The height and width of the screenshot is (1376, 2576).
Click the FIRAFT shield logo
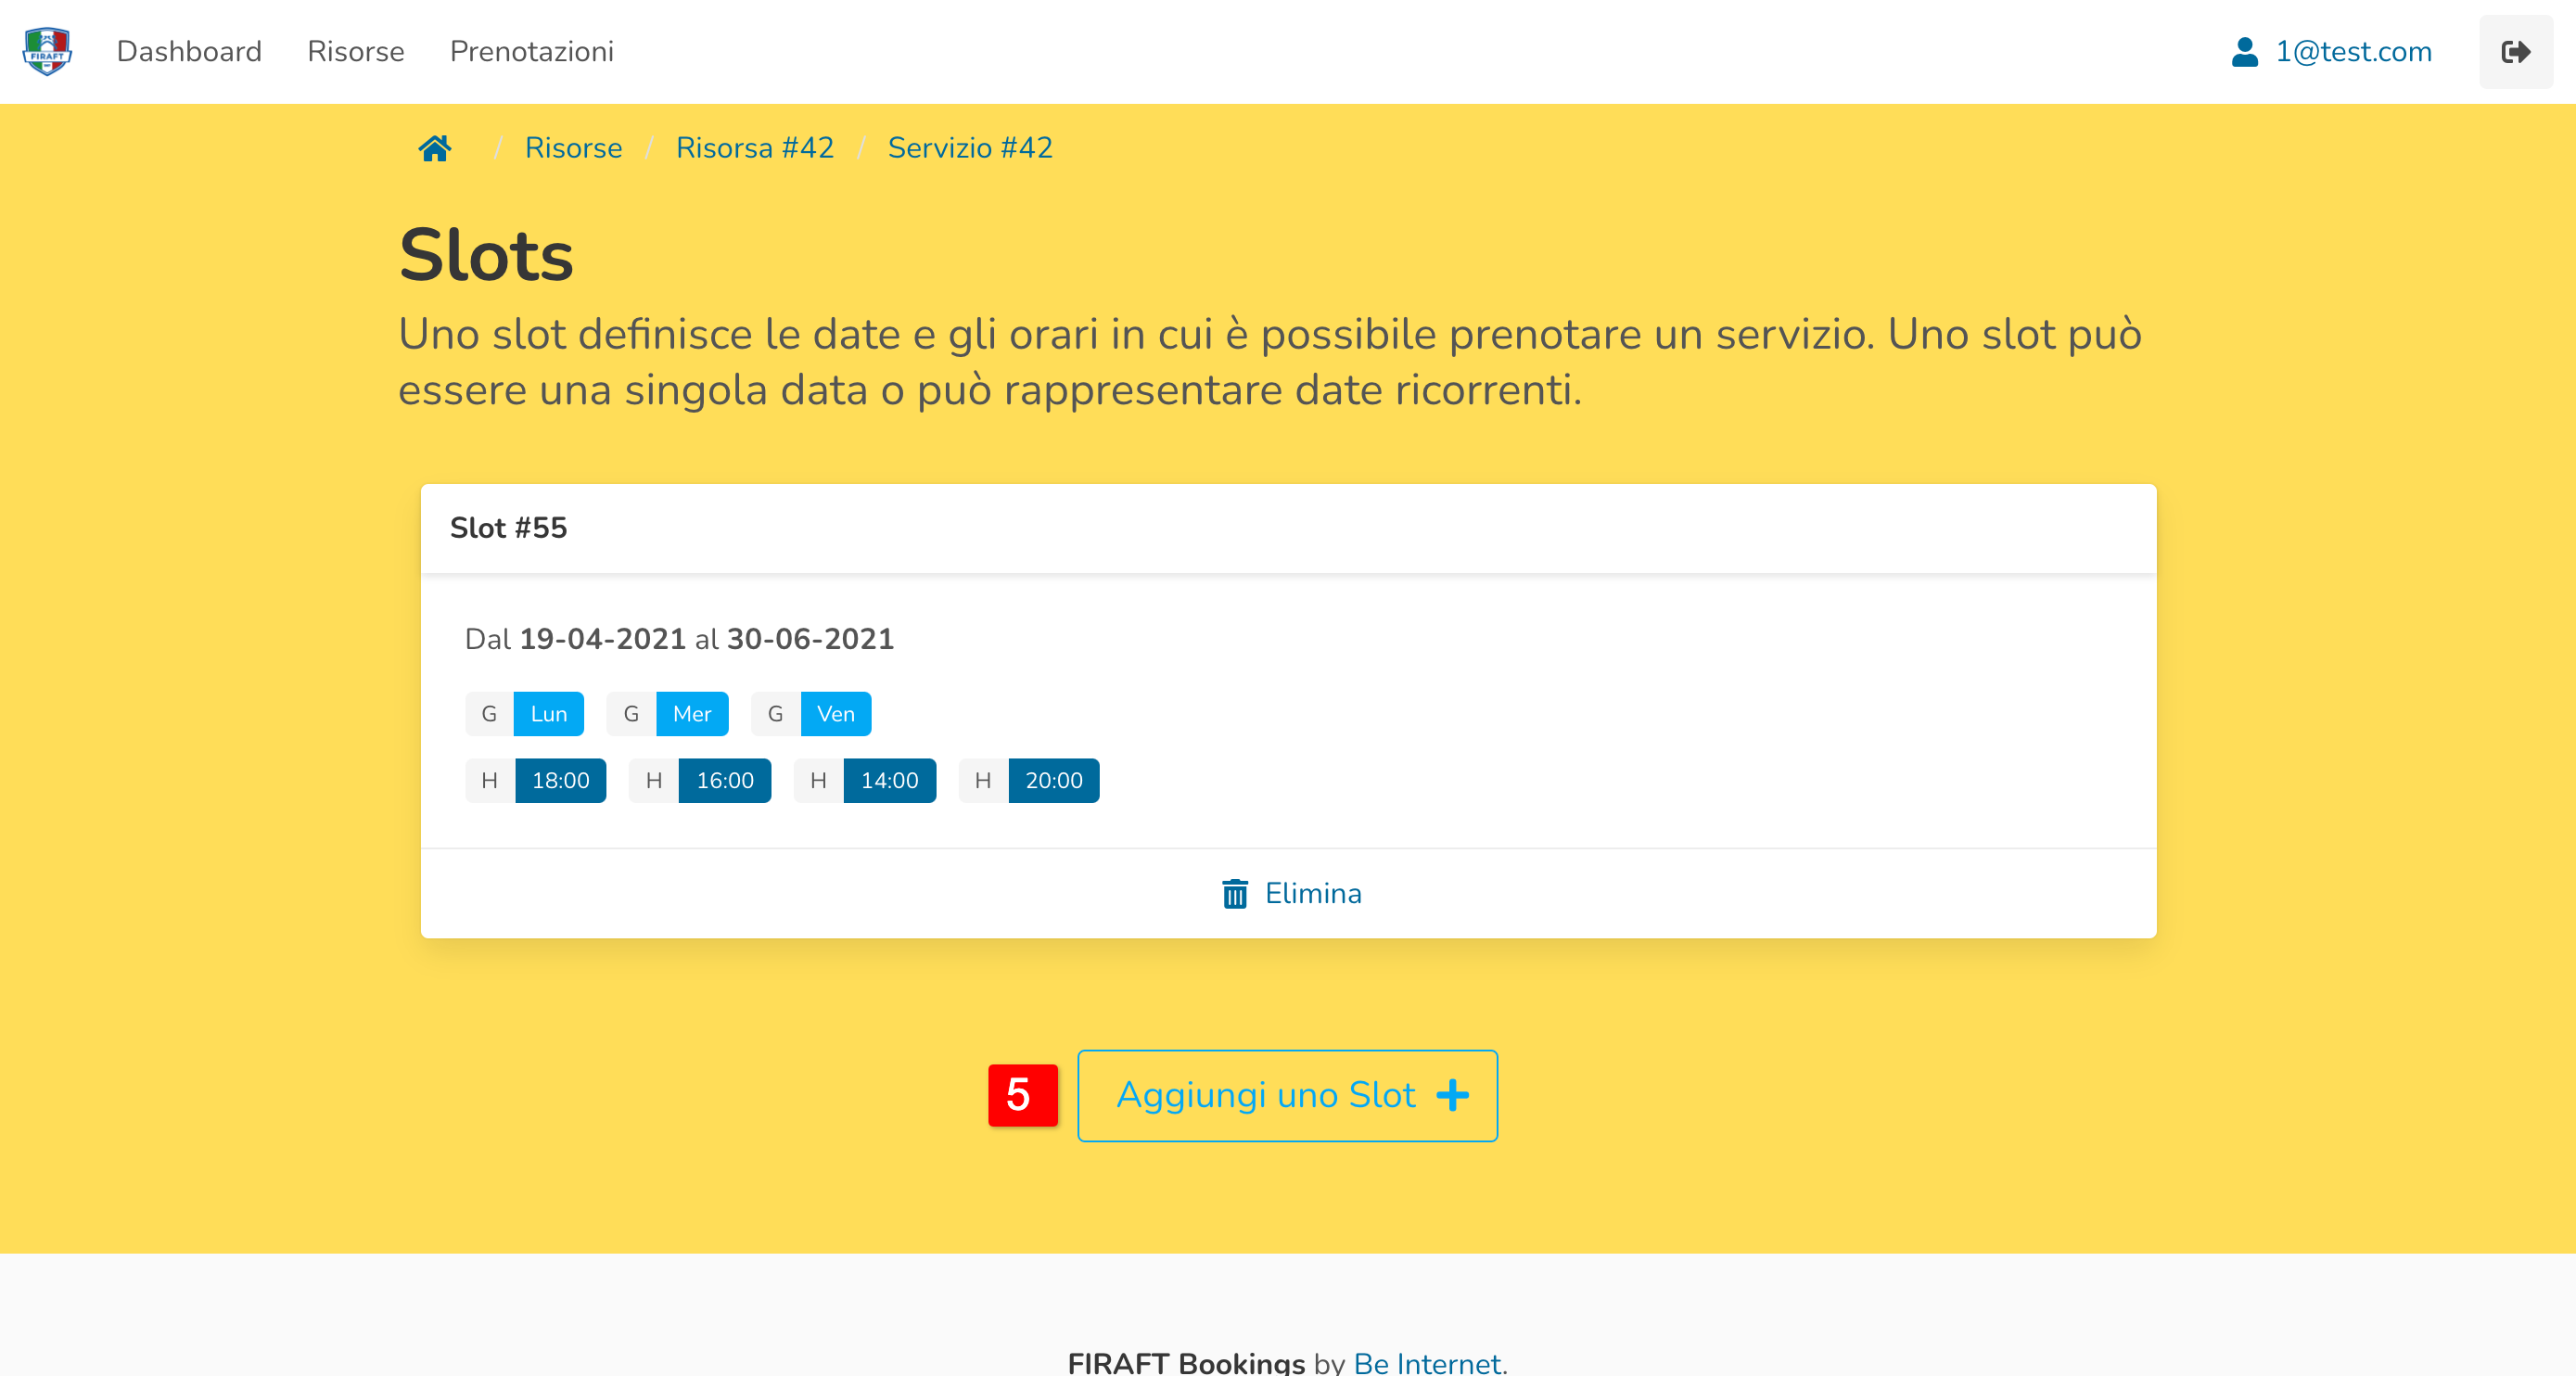(x=47, y=51)
